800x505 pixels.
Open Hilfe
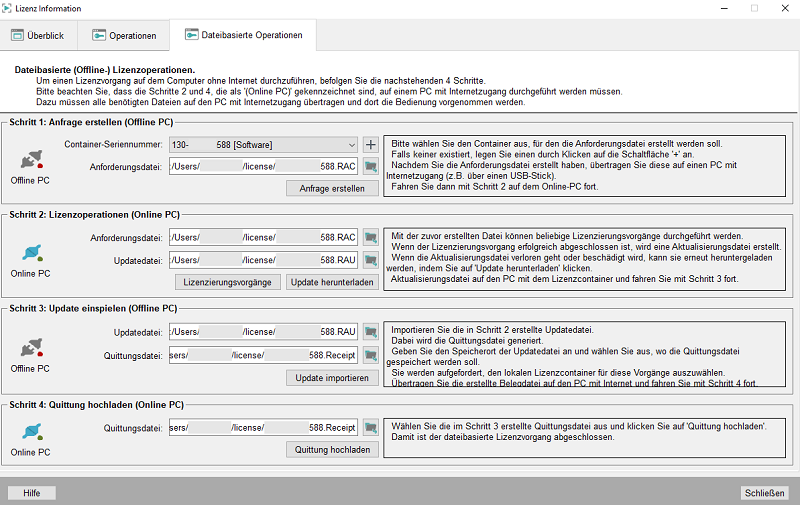tap(32, 493)
